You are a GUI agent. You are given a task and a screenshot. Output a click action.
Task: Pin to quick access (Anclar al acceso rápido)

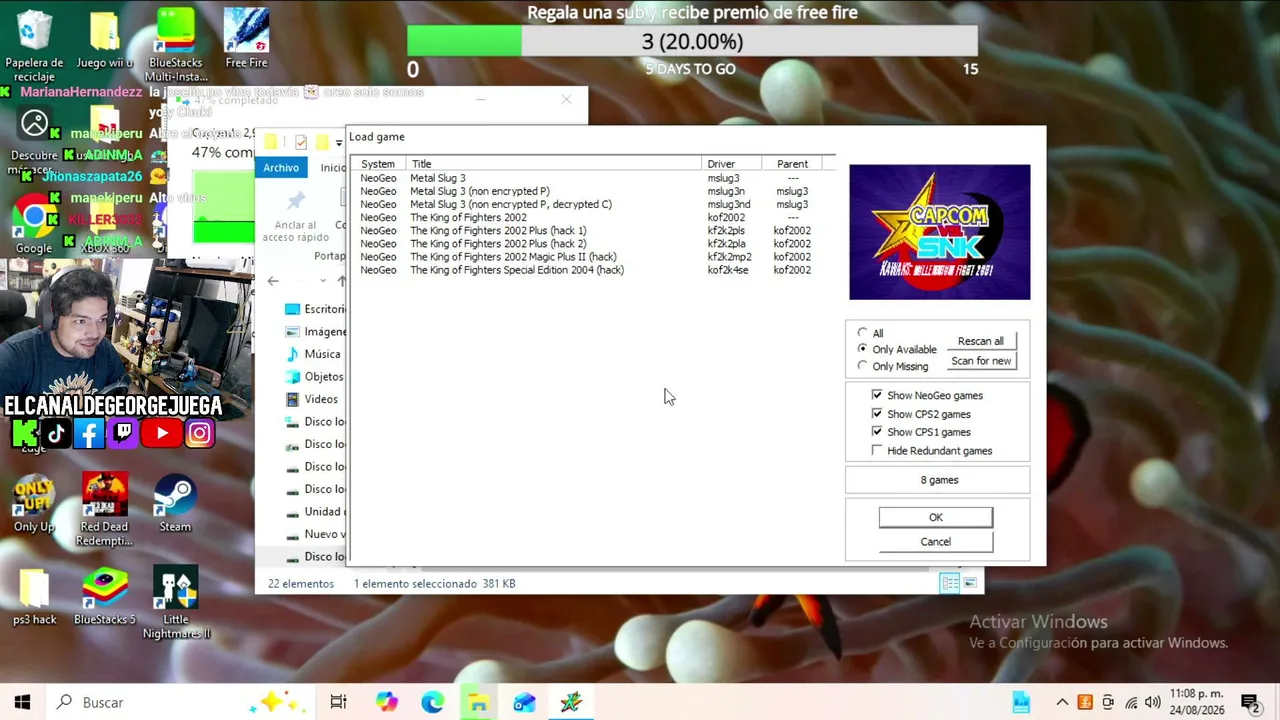[295, 215]
